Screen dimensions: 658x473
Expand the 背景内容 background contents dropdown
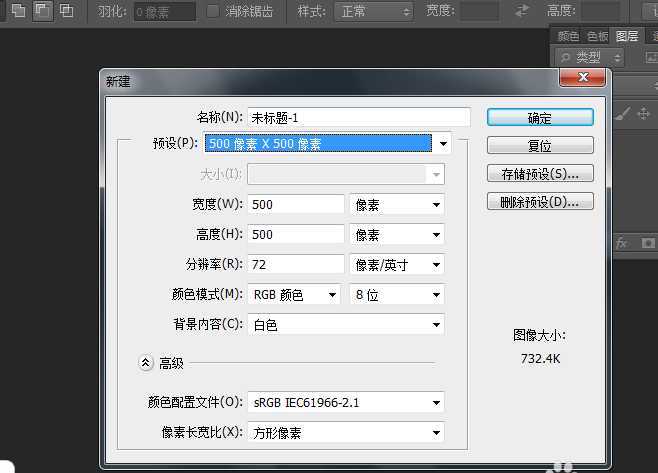click(x=436, y=325)
